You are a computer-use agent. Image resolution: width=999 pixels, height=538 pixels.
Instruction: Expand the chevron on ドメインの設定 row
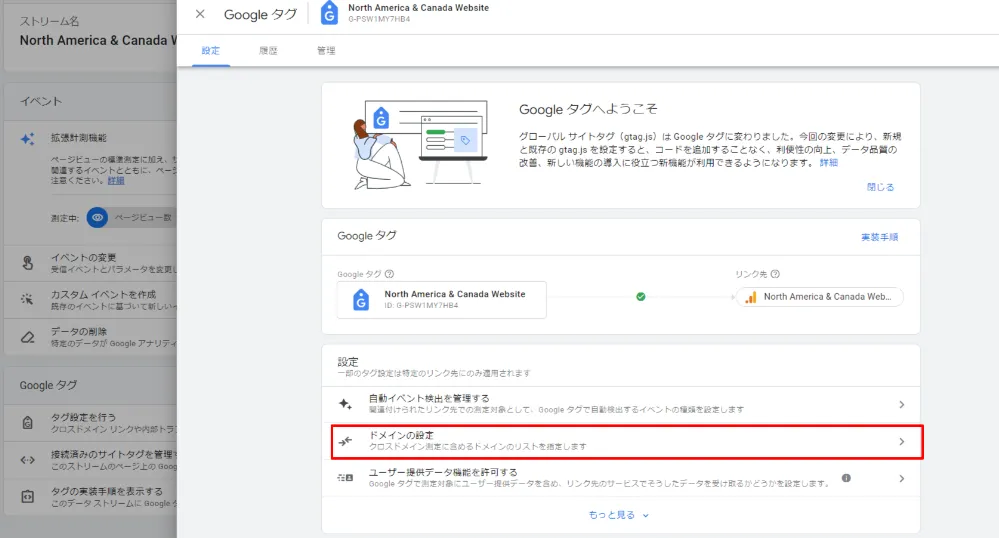(x=902, y=441)
